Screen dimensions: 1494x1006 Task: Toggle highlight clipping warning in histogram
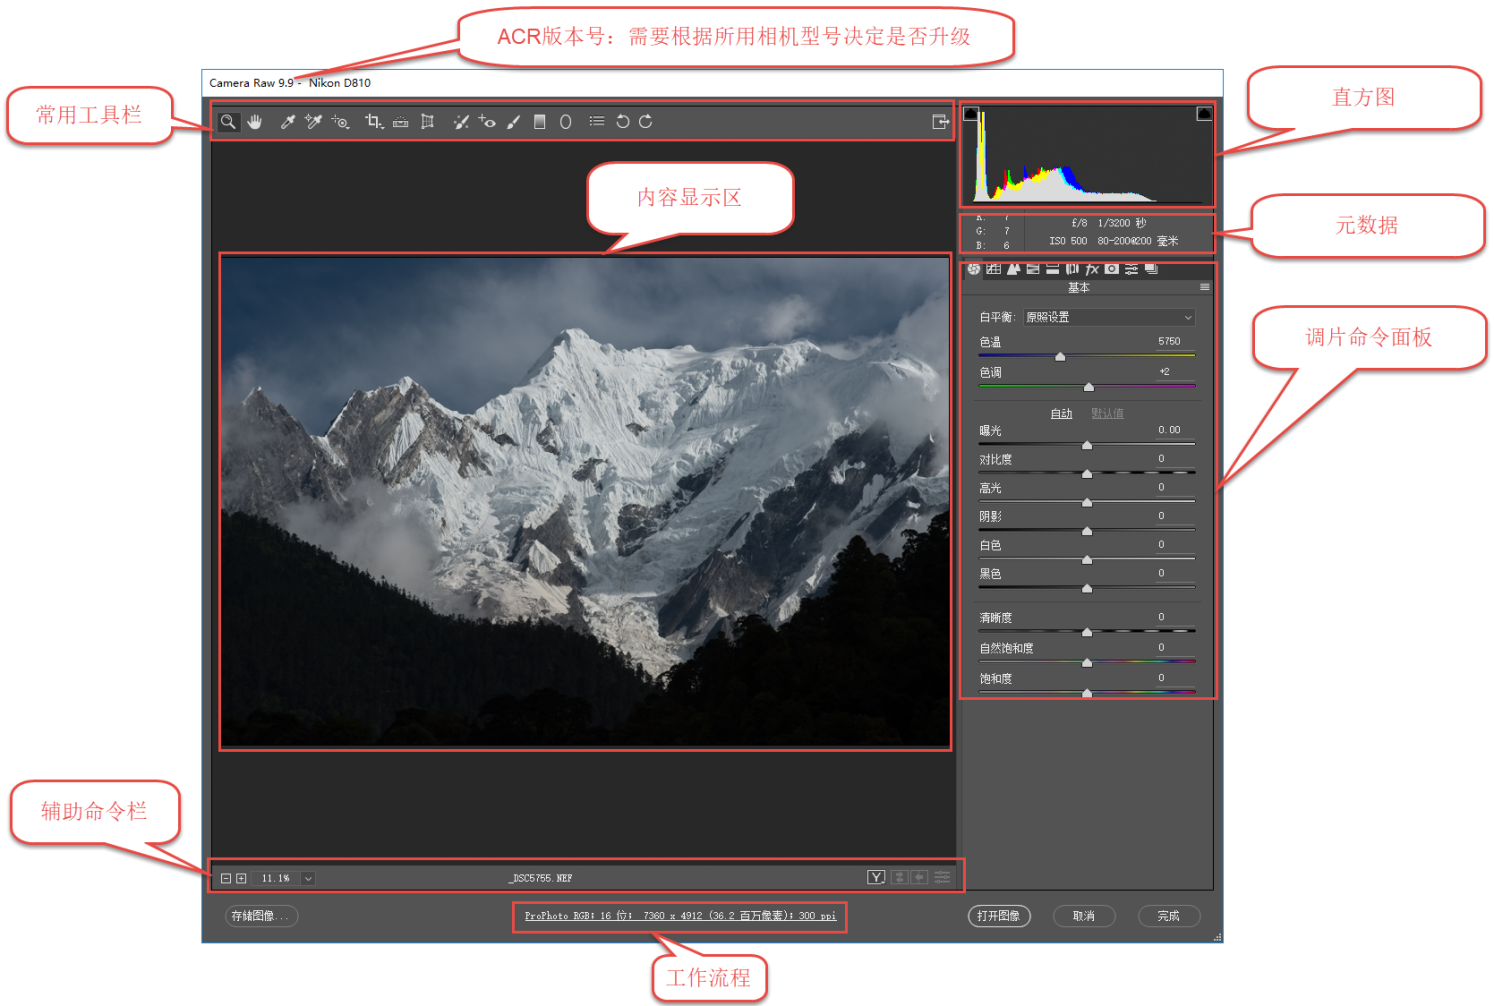(x=1204, y=114)
